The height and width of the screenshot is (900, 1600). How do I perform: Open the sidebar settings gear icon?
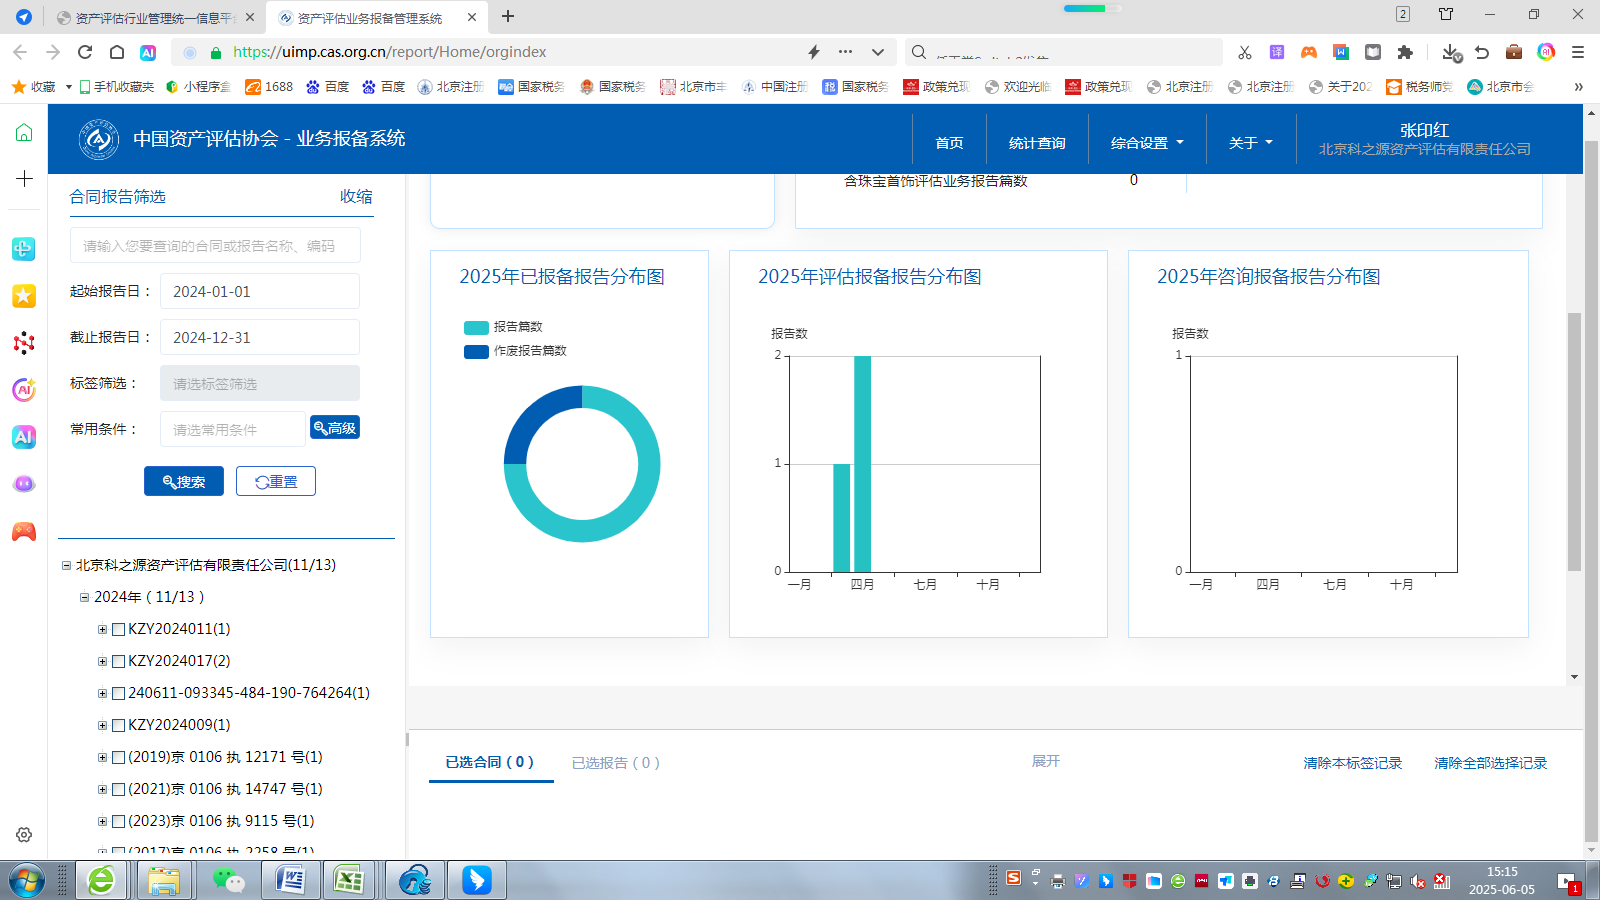point(24,834)
